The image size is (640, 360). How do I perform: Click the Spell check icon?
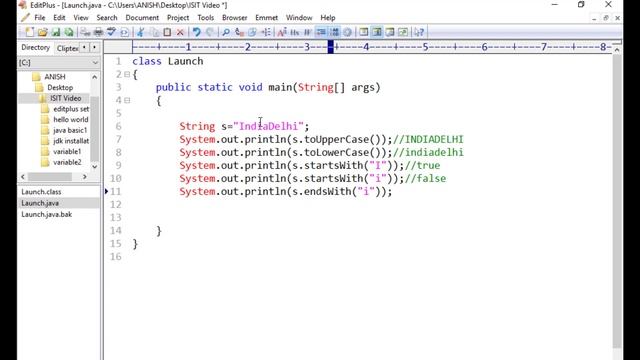coord(111,32)
